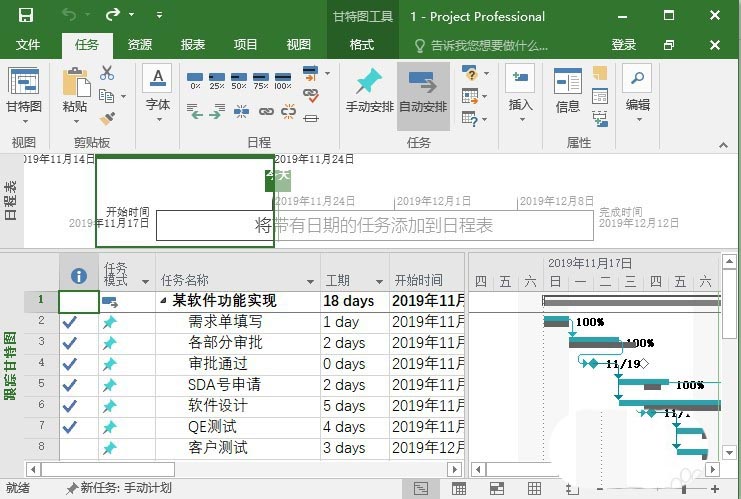The height and width of the screenshot is (499, 741).
Task: Mark task 0% complete
Action: 195,80
